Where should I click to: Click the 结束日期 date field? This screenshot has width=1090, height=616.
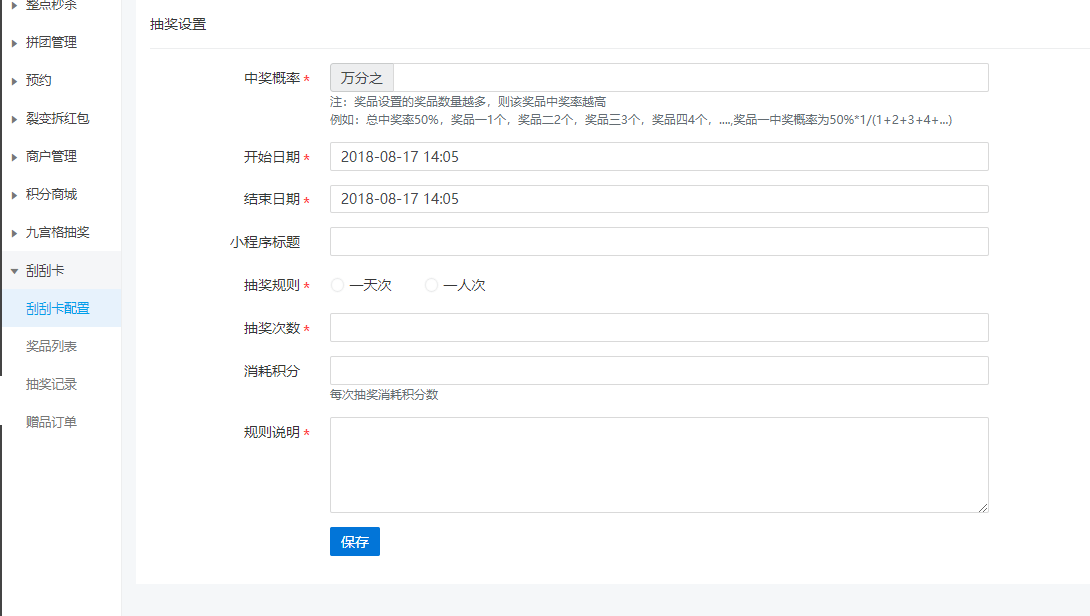(658, 199)
